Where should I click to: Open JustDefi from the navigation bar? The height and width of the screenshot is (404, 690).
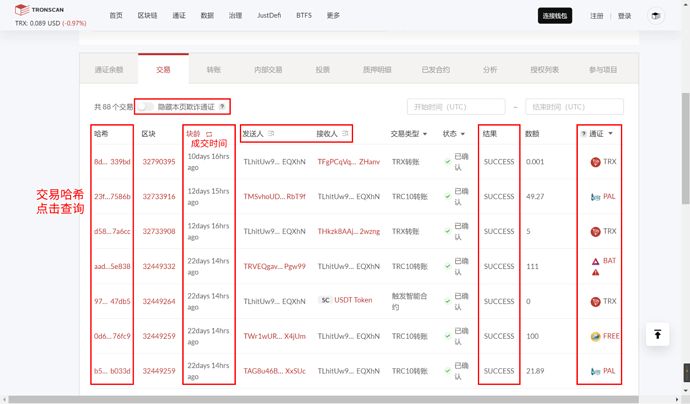(x=269, y=15)
